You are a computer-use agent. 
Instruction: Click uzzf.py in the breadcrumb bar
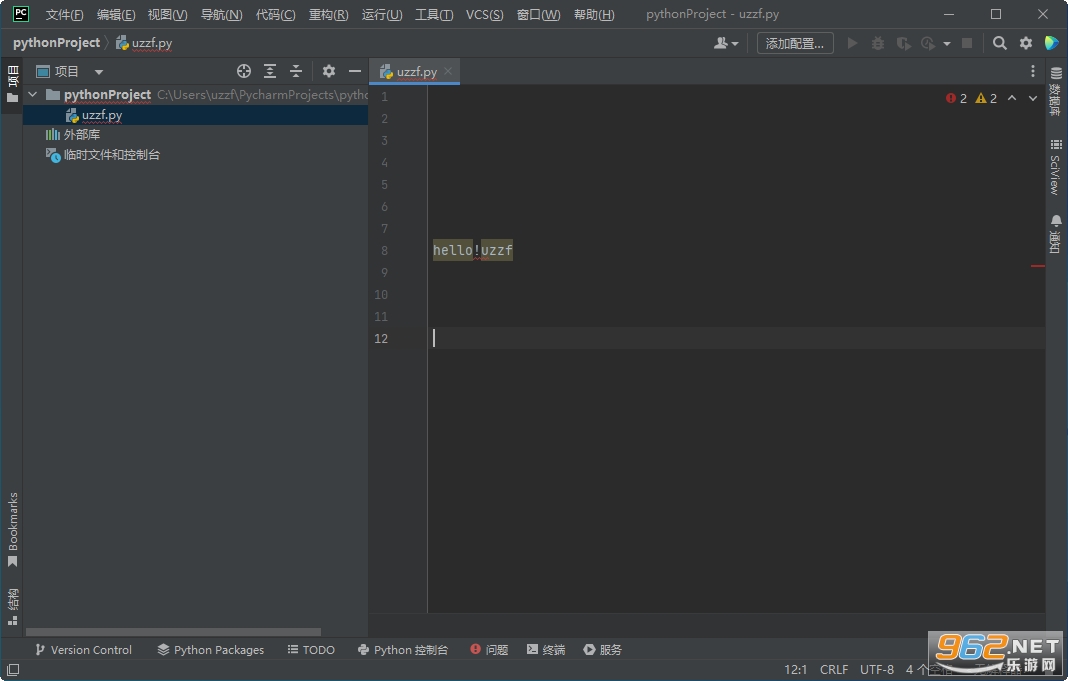[144, 43]
